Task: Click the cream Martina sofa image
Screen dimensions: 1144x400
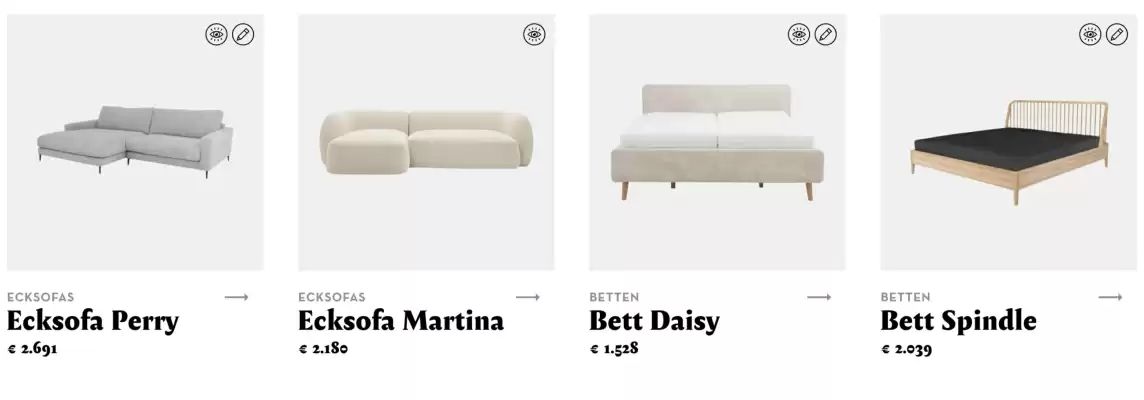Action: click(x=426, y=142)
